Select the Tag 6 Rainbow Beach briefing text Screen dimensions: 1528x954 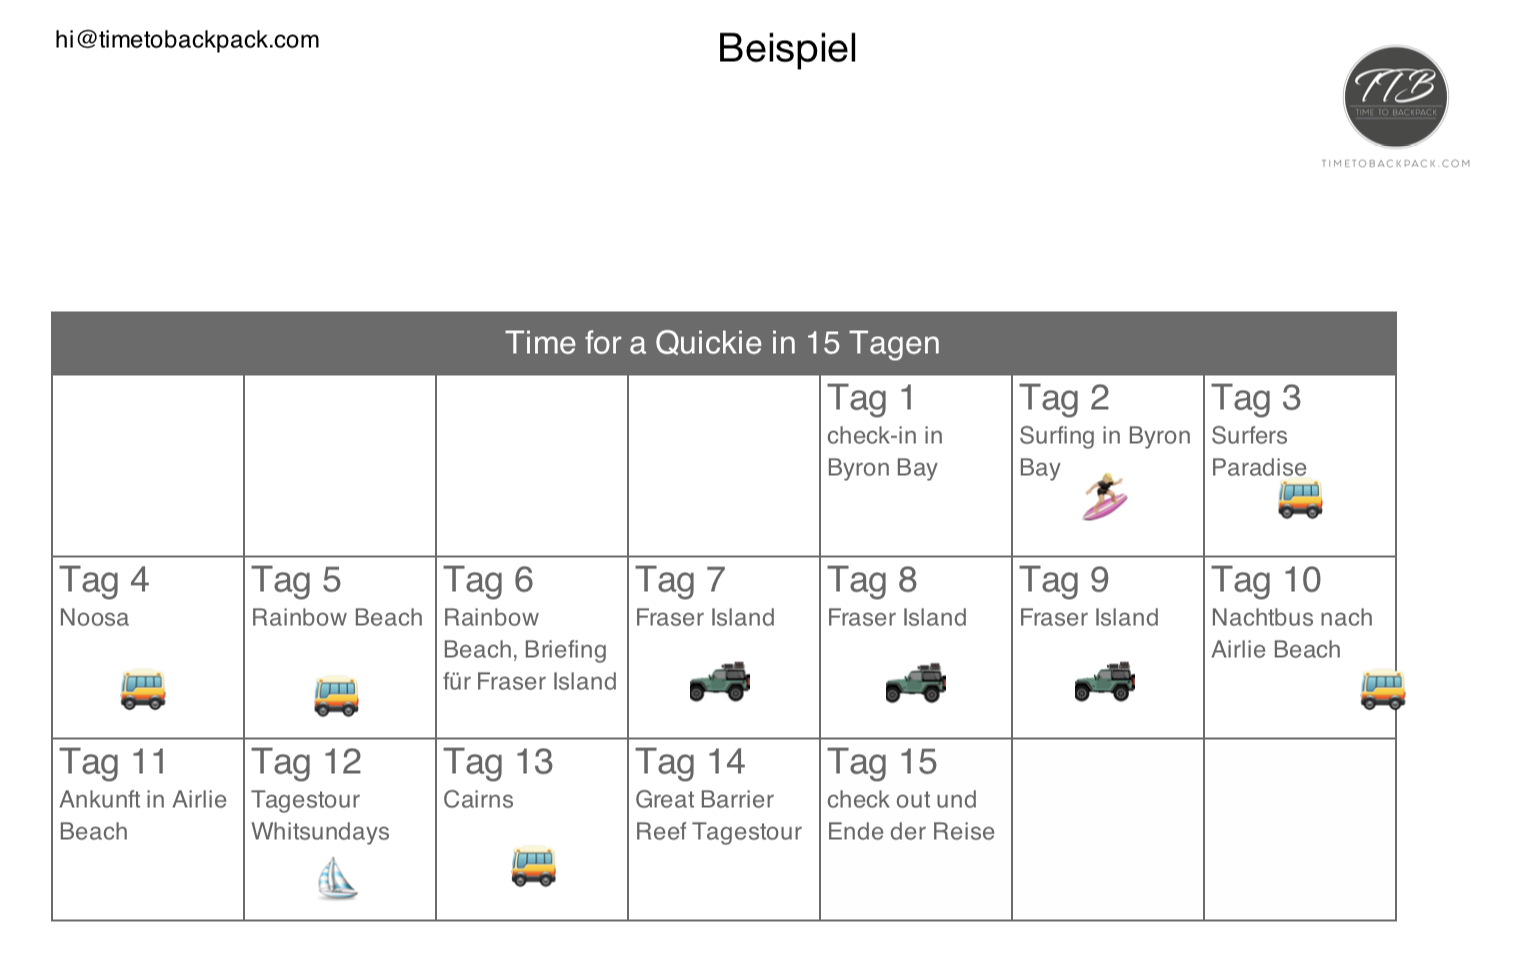tap(529, 649)
